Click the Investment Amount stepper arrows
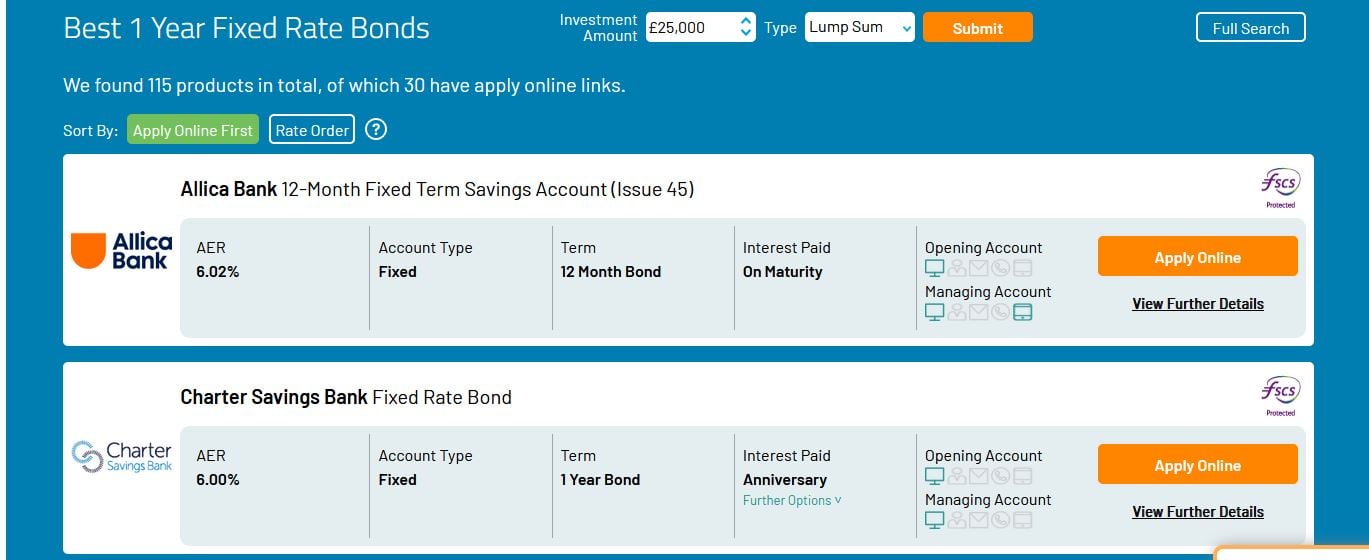The image size is (1369, 560). click(x=746, y=27)
